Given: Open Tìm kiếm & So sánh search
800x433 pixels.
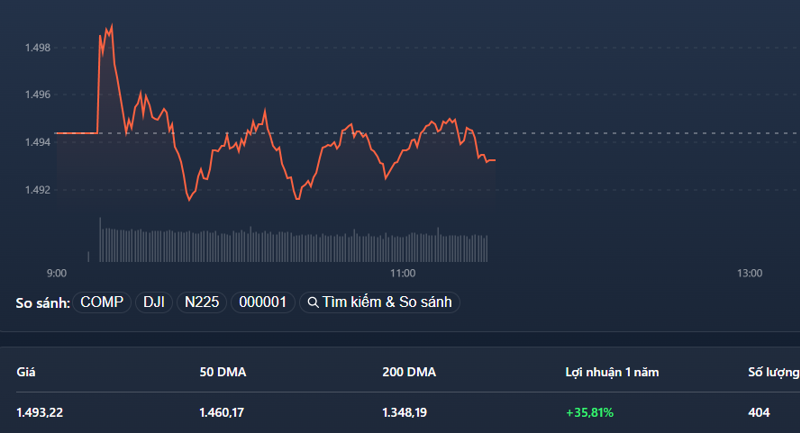Looking at the screenshot, I should pos(380,302).
